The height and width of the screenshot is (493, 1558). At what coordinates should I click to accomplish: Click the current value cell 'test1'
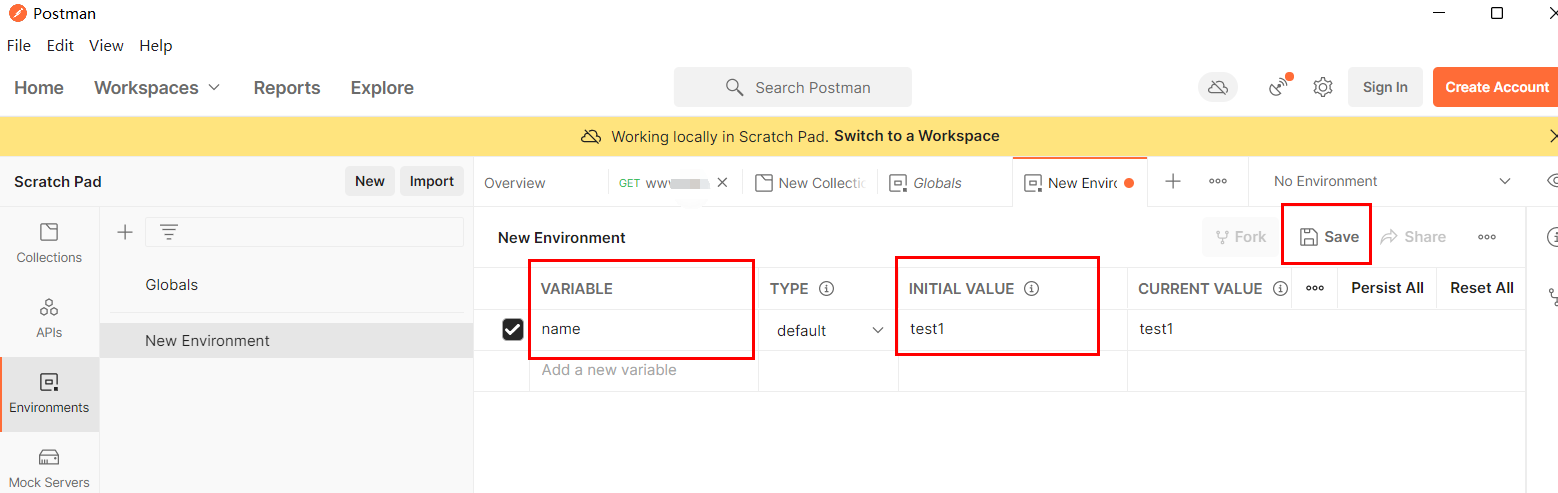click(x=1327, y=329)
